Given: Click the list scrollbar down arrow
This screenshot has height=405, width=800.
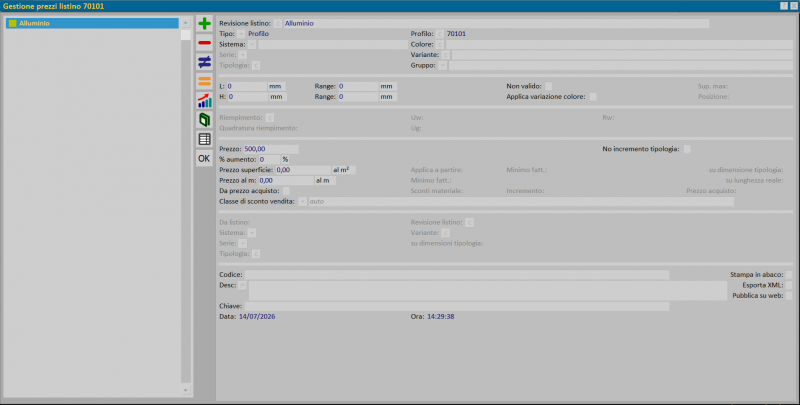Looking at the screenshot, I should (186, 390).
